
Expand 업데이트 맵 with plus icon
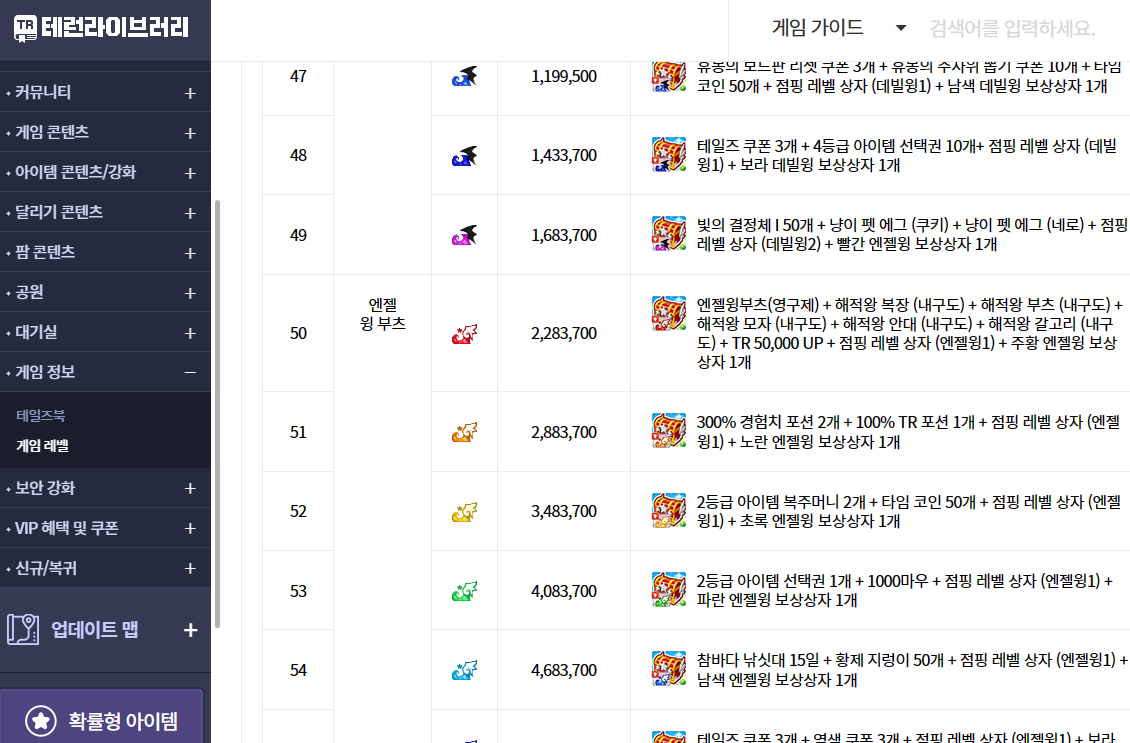(x=190, y=630)
